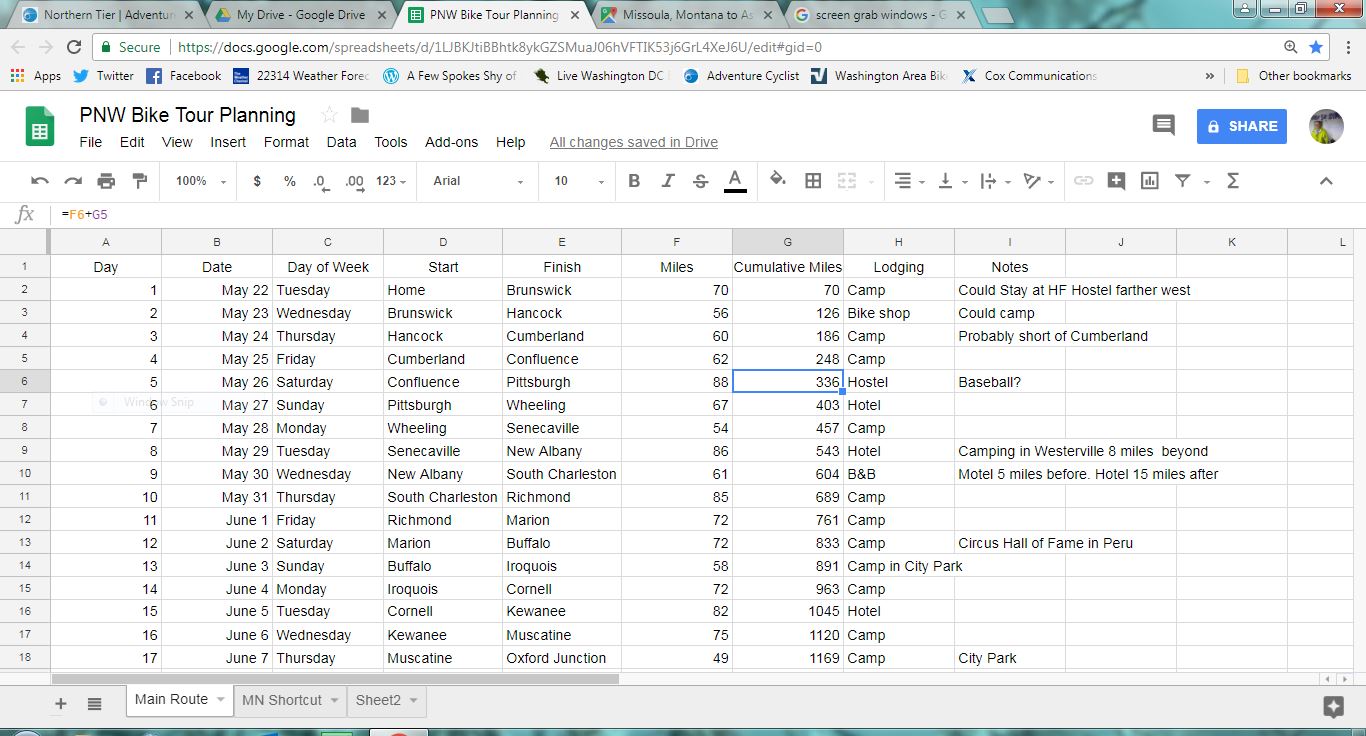
Task: Click the Insert chart icon
Action: coord(1149,181)
